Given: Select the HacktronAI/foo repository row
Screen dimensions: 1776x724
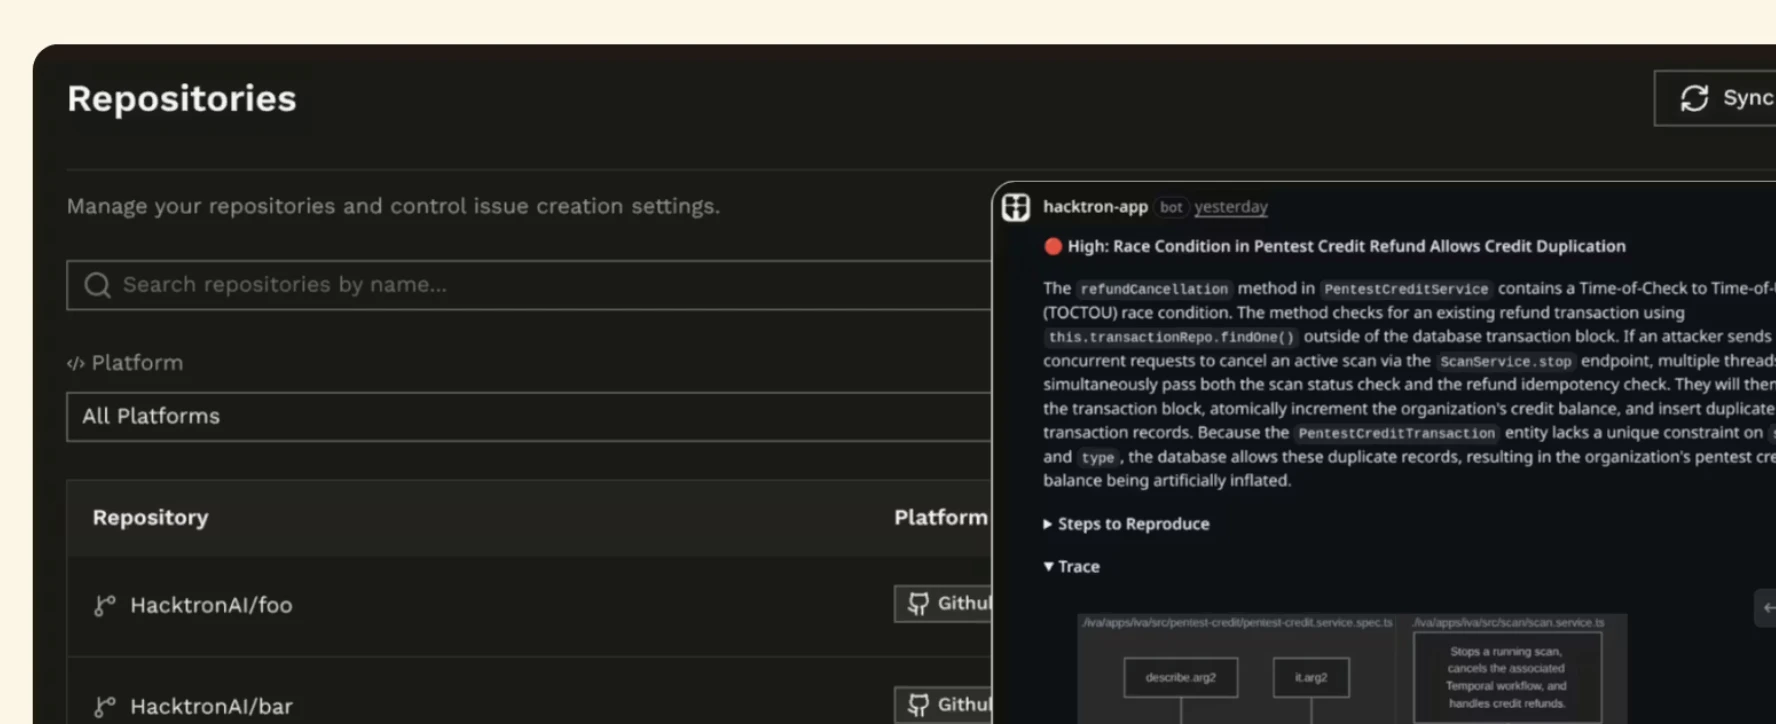Looking at the screenshot, I should [529, 605].
